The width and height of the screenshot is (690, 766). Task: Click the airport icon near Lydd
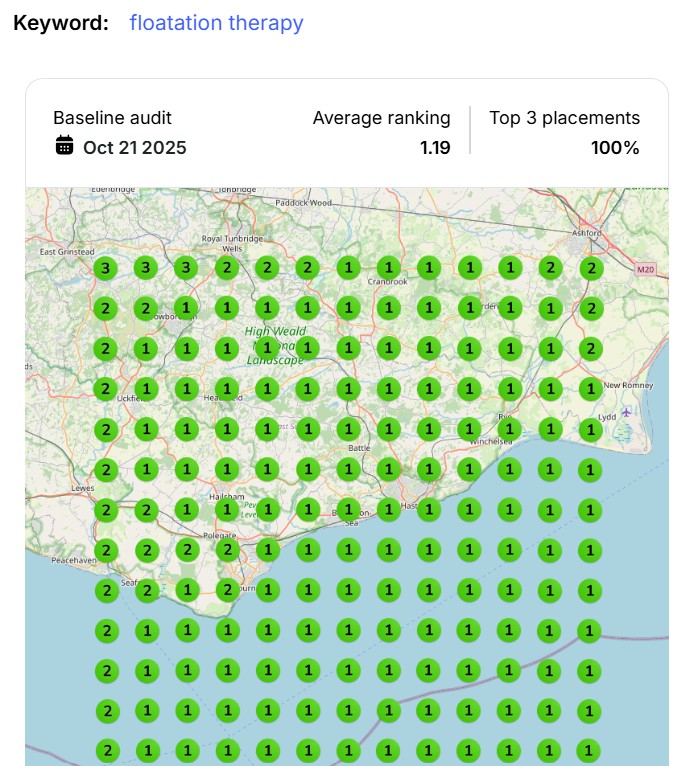coord(626,412)
